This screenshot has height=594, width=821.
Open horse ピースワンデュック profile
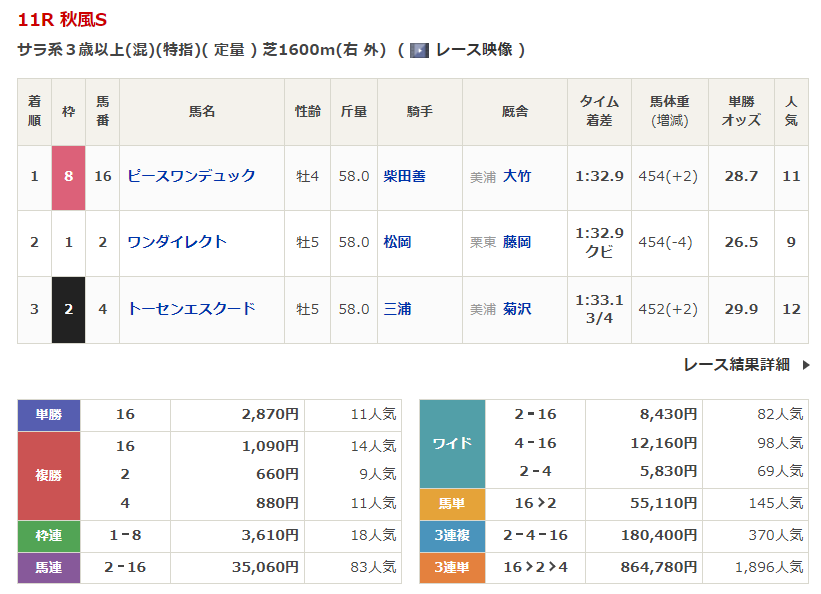[x=191, y=176]
